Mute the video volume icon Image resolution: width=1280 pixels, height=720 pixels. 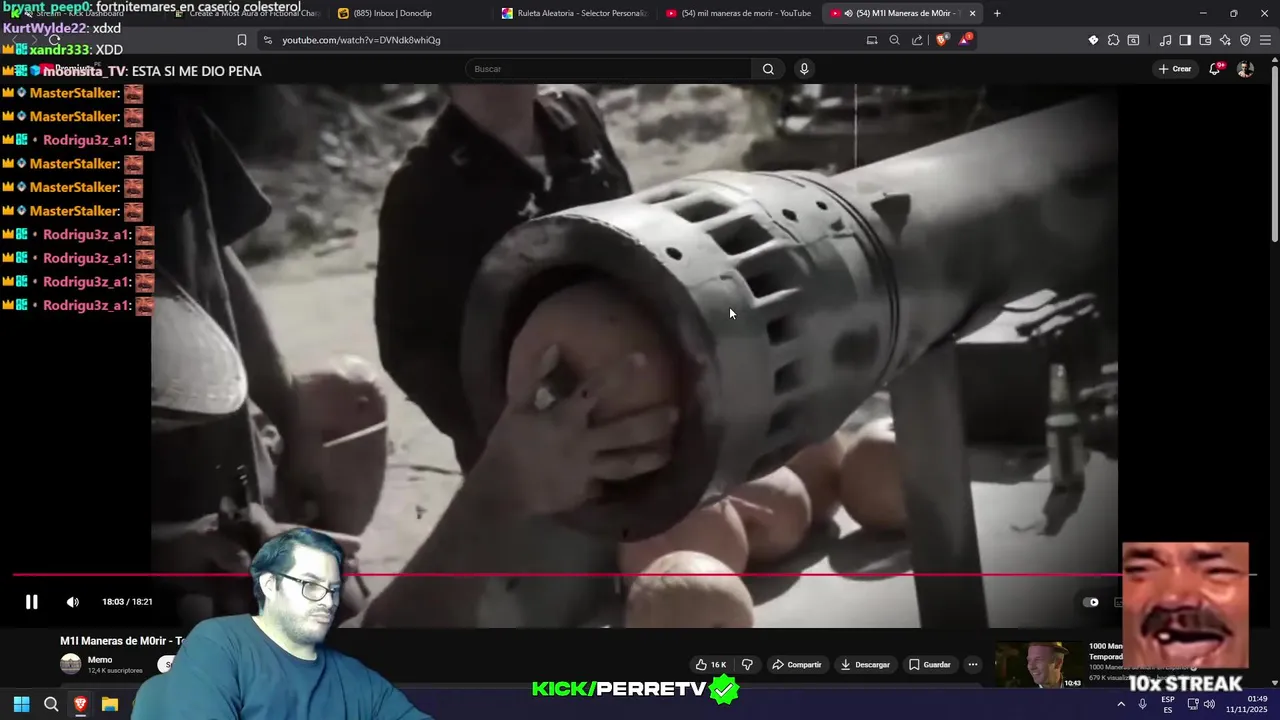tap(72, 602)
